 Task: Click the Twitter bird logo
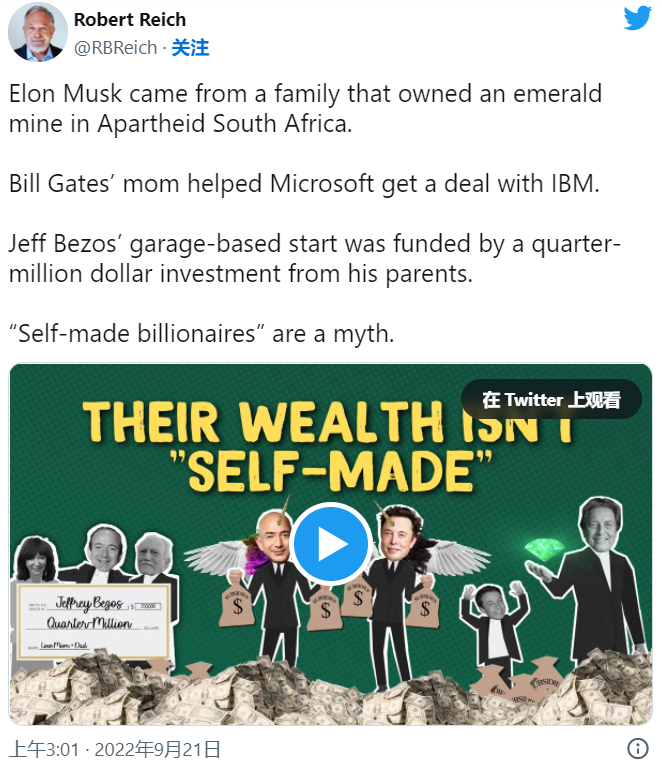click(637, 18)
